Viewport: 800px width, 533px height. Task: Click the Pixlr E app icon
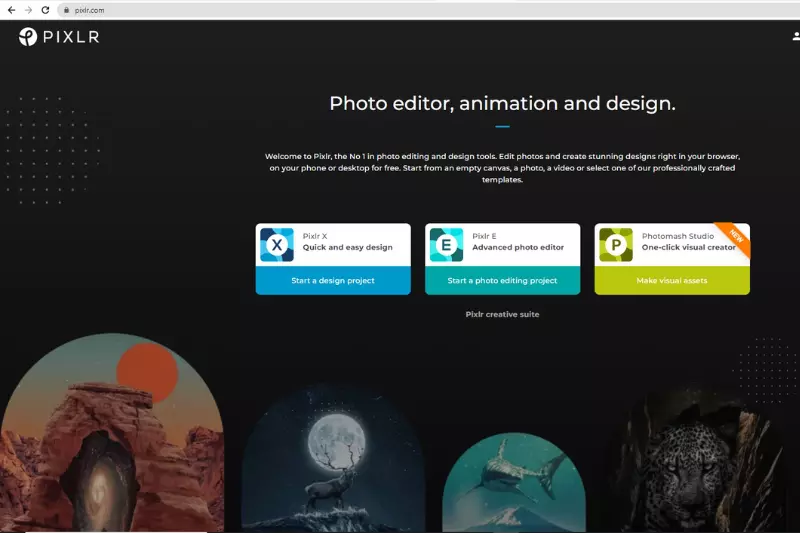click(x=446, y=245)
